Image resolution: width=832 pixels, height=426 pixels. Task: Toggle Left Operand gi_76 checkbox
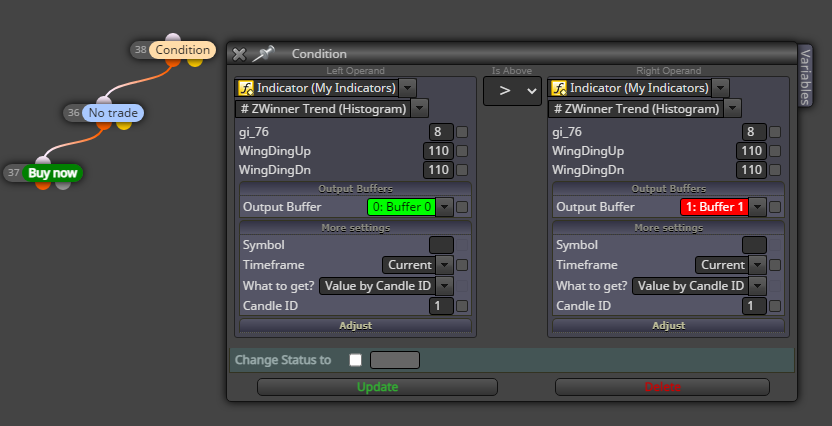coord(462,132)
